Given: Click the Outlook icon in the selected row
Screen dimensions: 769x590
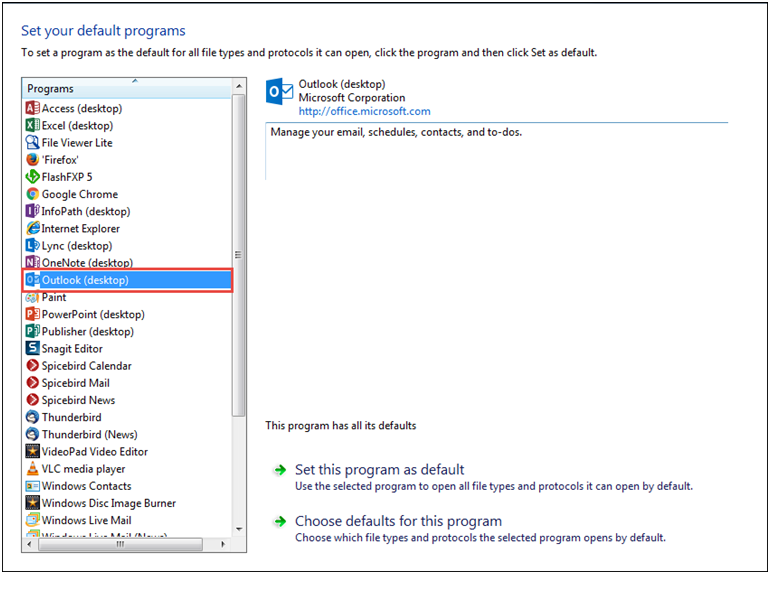Looking at the screenshot, I should tap(32, 280).
